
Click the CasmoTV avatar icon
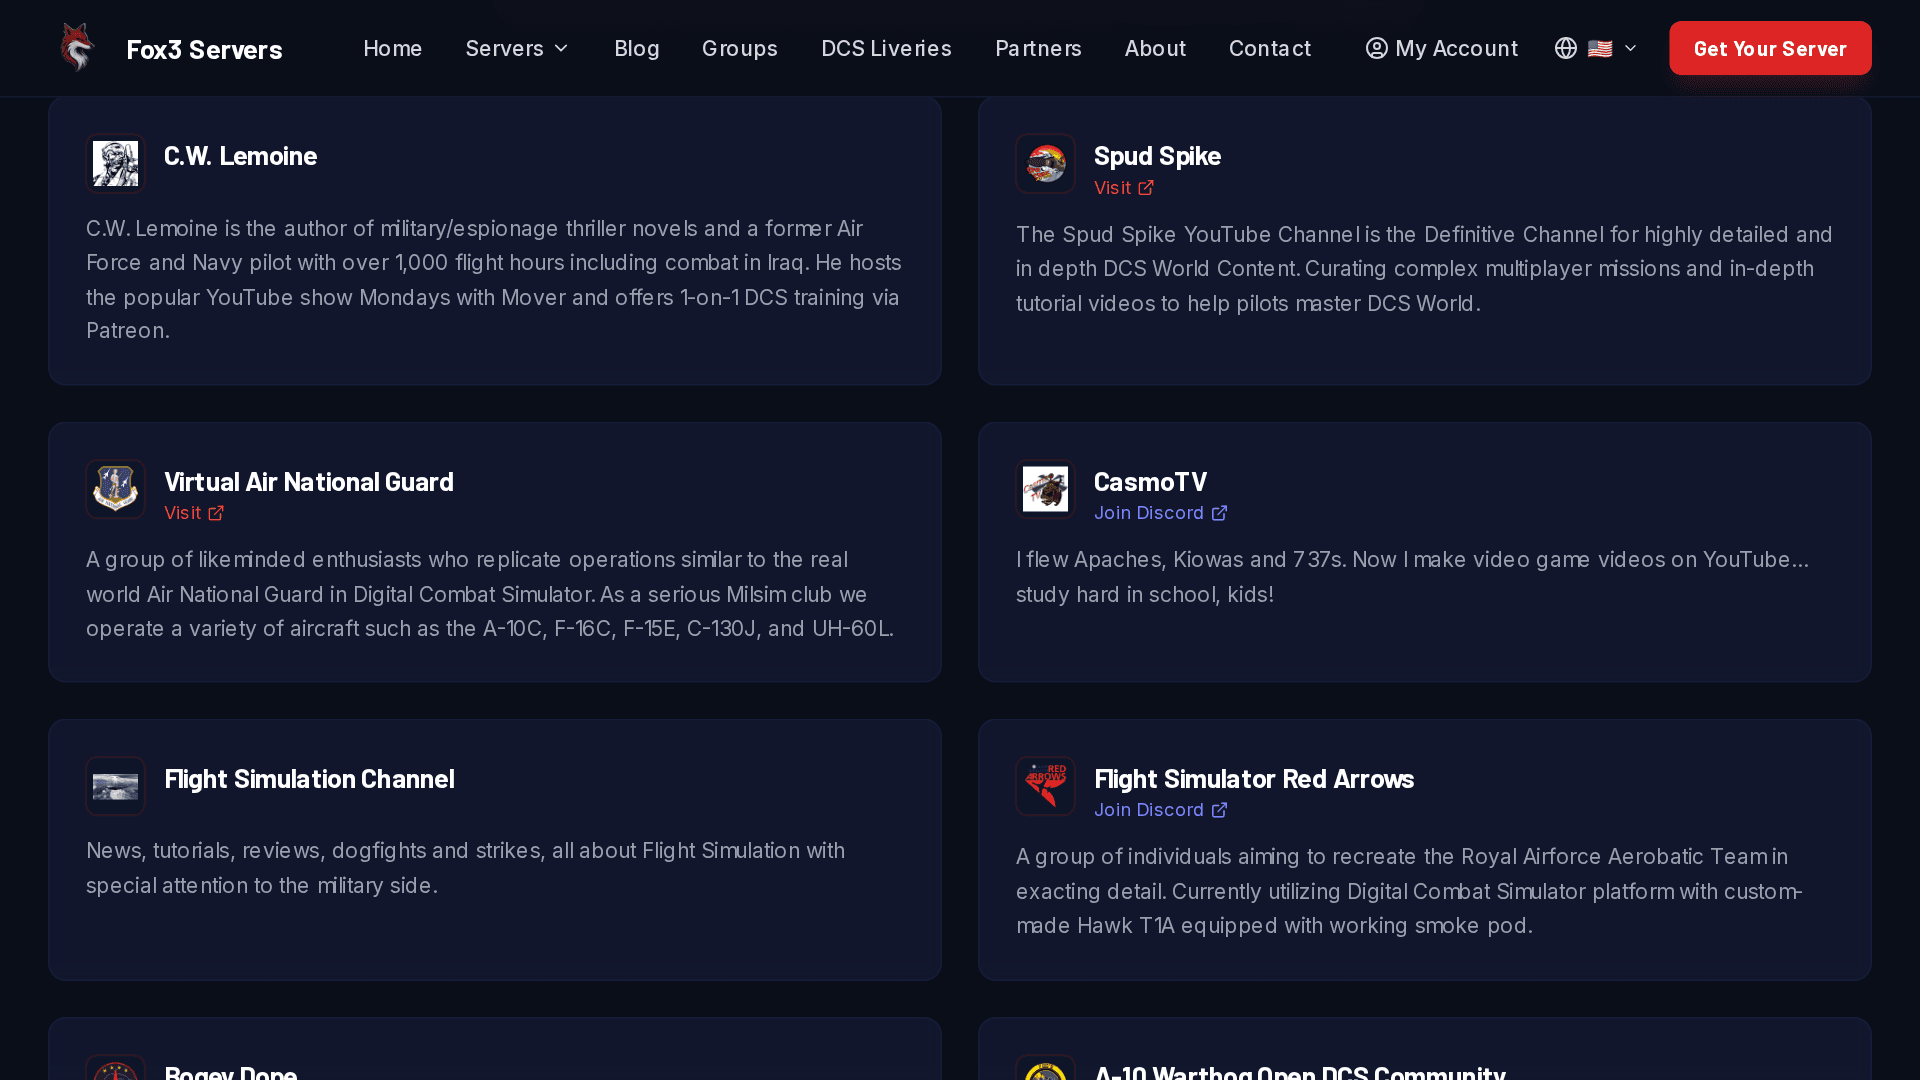[1046, 489]
